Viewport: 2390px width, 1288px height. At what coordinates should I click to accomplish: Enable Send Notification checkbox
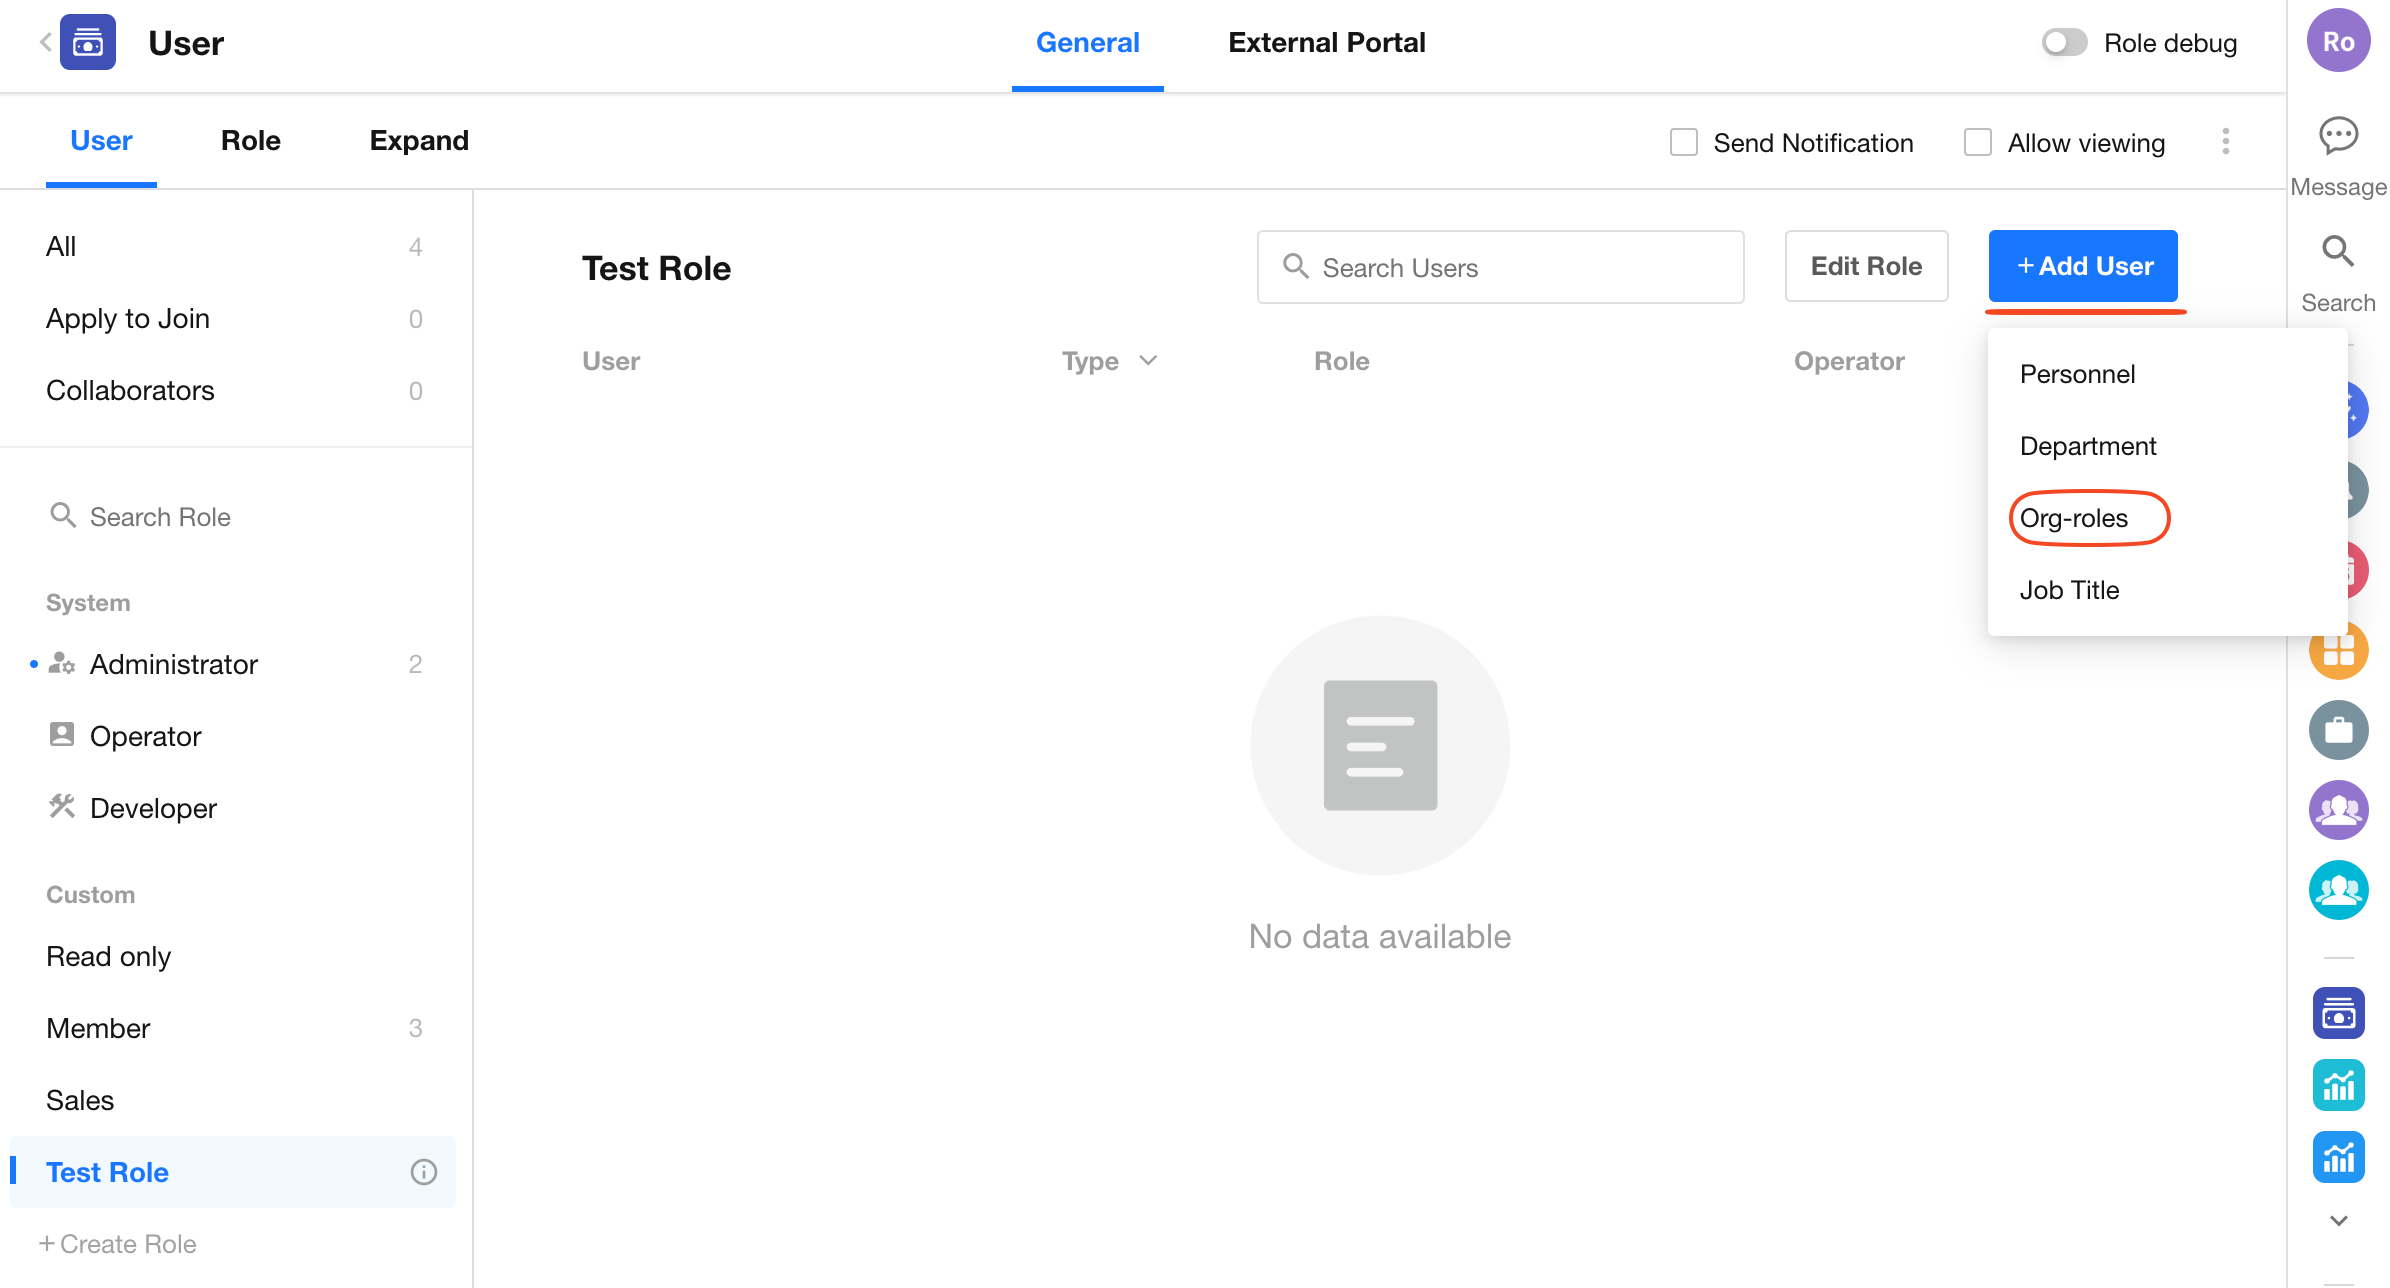[x=1684, y=142]
